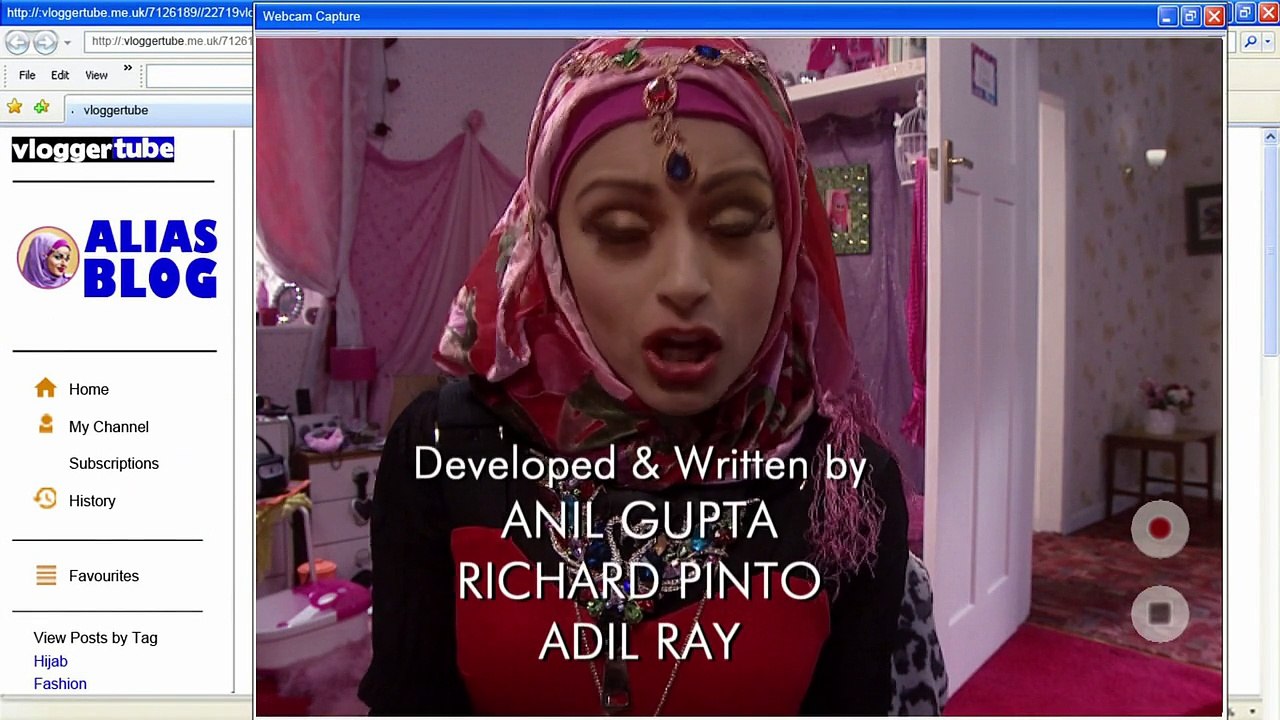Open My Channel person icon
The height and width of the screenshot is (720, 1280).
coord(45,425)
